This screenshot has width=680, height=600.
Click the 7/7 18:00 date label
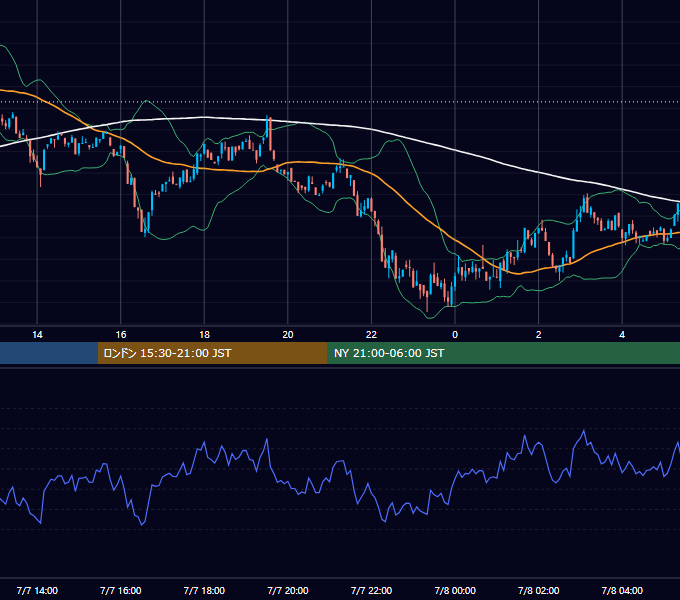pos(204,590)
